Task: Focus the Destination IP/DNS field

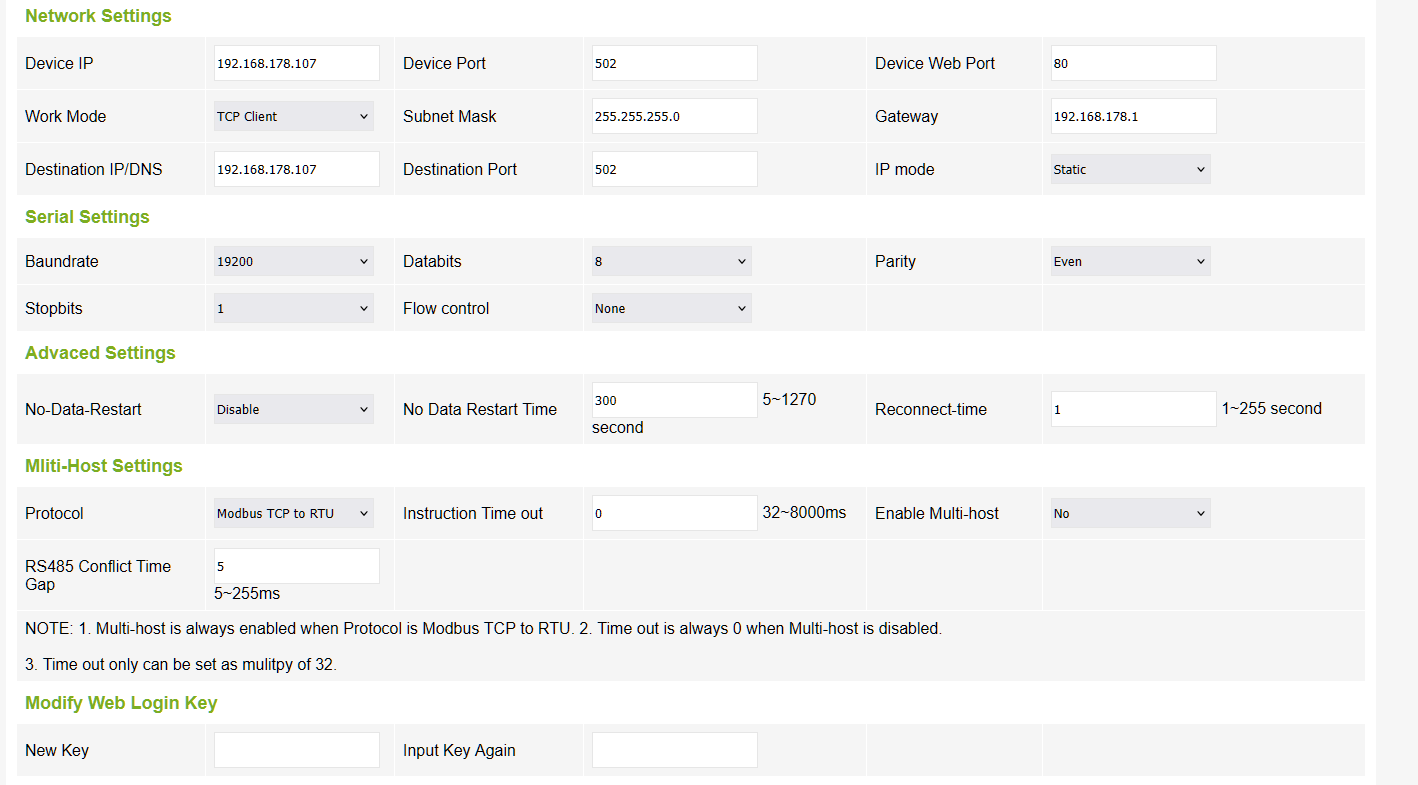Action: [x=297, y=169]
